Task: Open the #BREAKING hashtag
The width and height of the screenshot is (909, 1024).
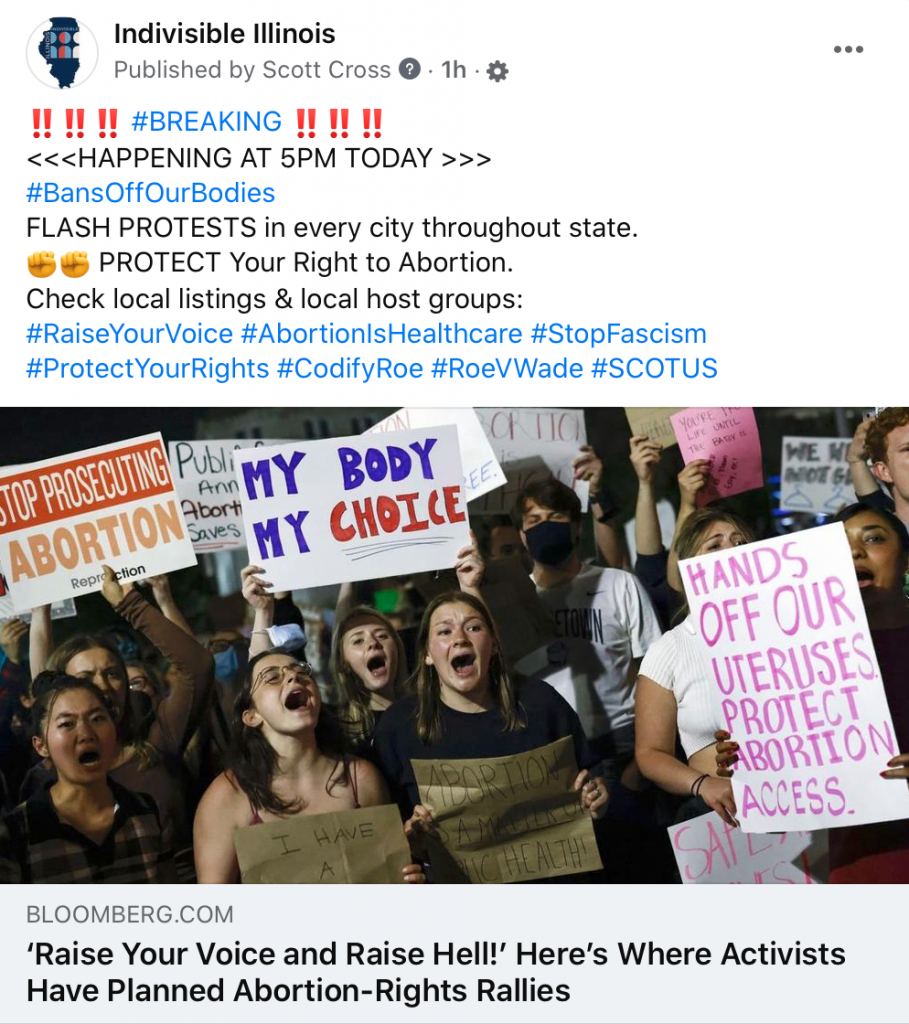Action: point(206,122)
